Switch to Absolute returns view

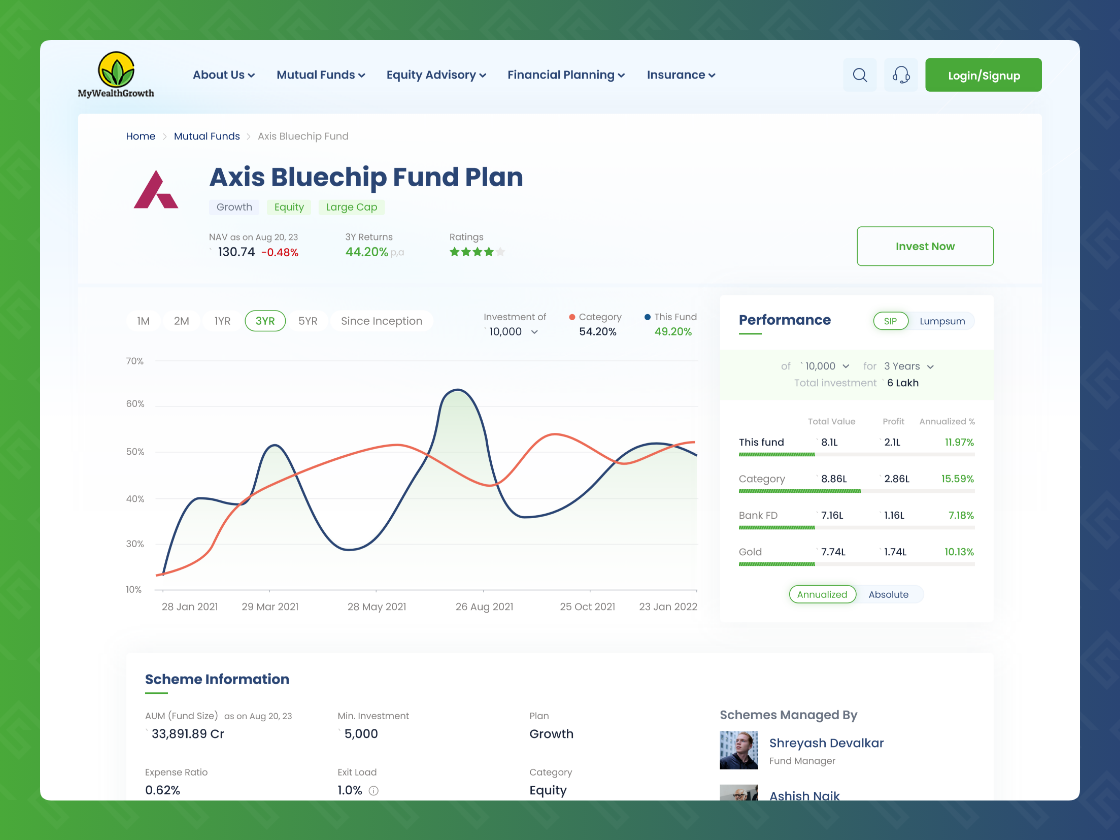coord(889,594)
